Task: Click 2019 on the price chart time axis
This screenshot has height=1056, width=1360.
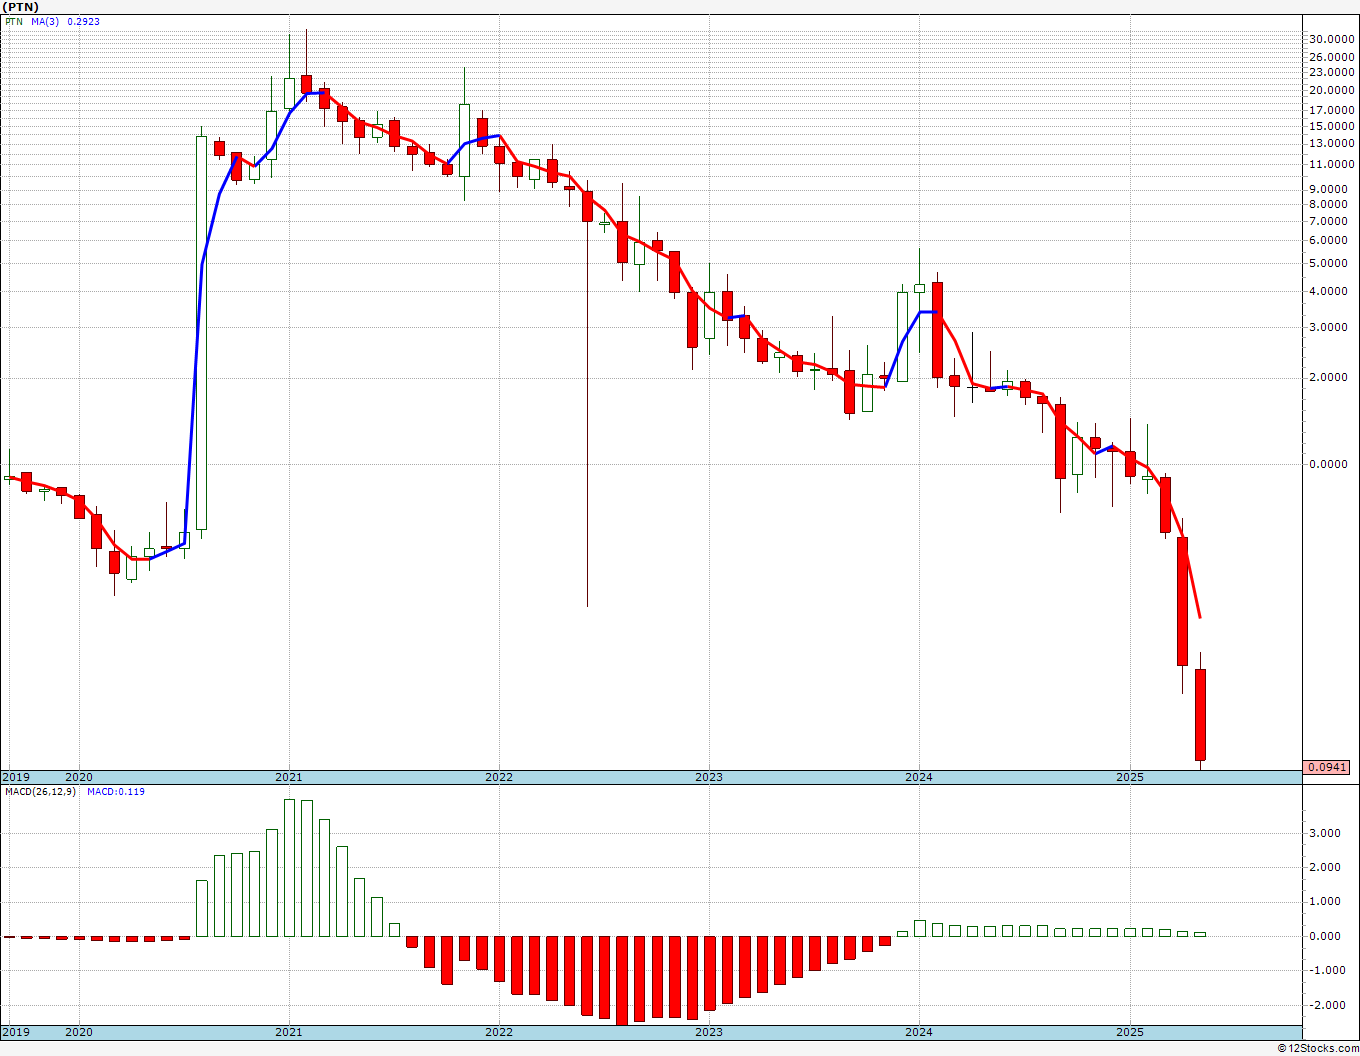Action: 15,777
